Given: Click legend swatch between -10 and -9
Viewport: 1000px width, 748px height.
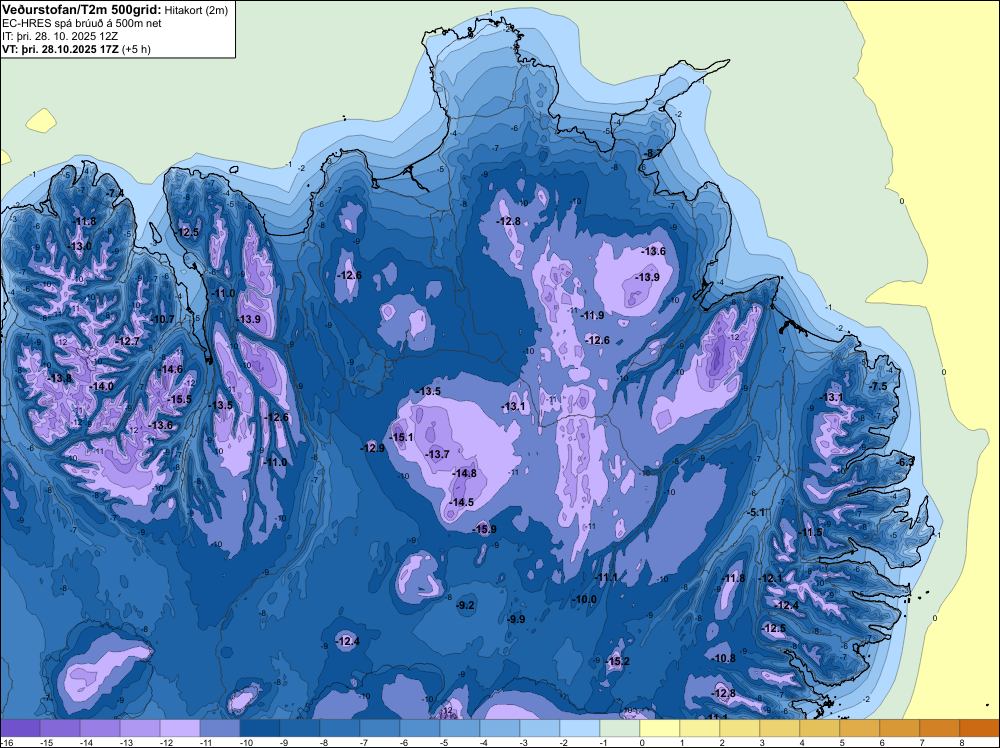Looking at the screenshot, I should (260, 728).
